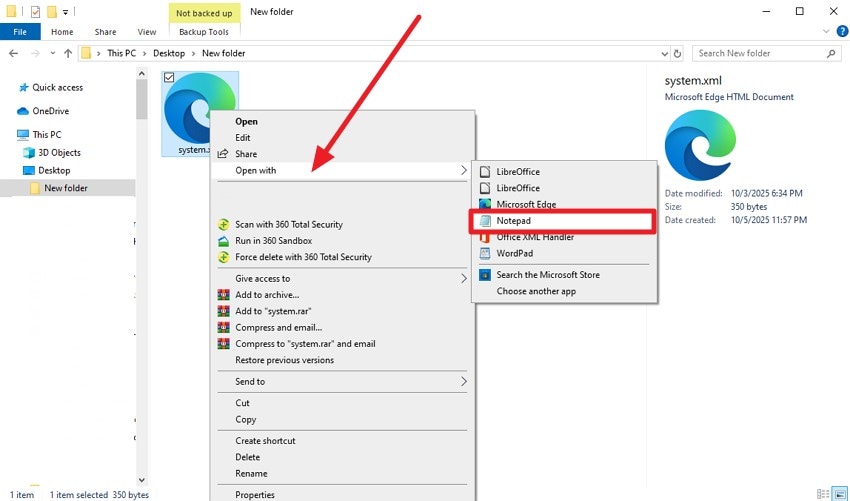Click the 360 Total Security scan icon
The height and width of the screenshot is (501, 850).
coord(223,224)
